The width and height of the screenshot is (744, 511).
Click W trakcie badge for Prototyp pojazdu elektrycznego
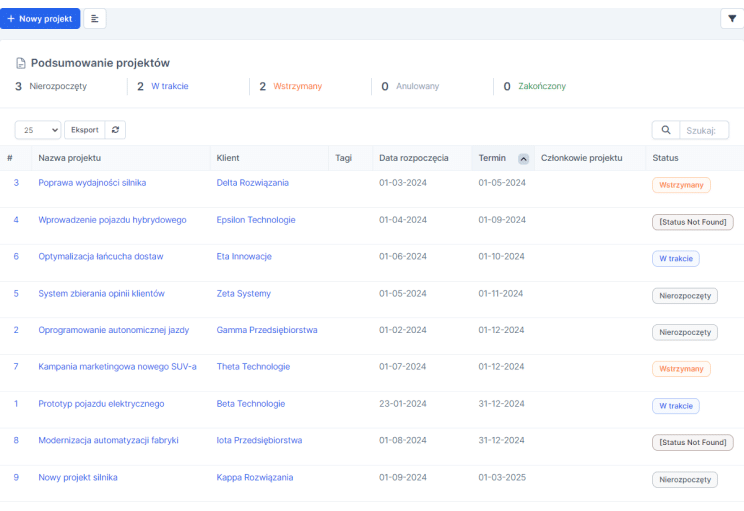(x=676, y=406)
